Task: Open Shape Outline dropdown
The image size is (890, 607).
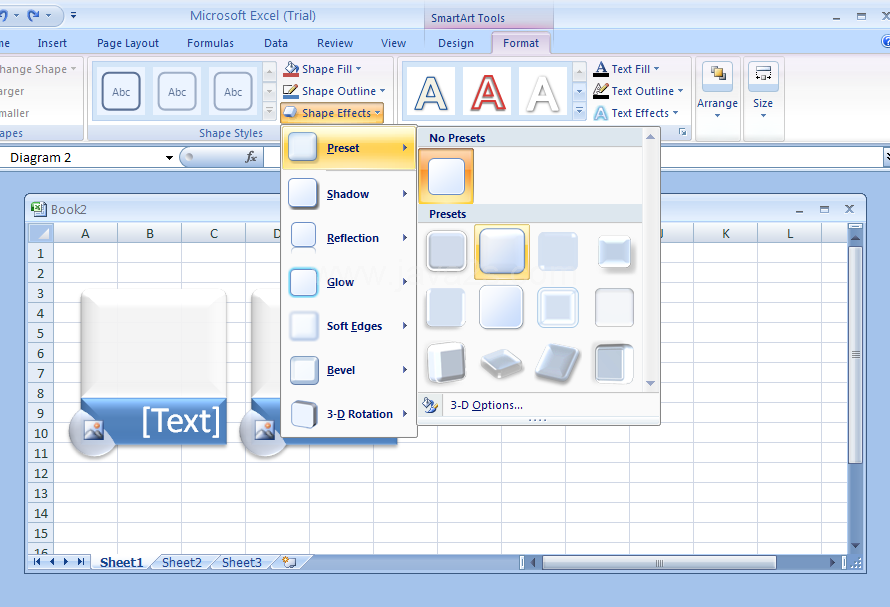Action: pos(334,91)
